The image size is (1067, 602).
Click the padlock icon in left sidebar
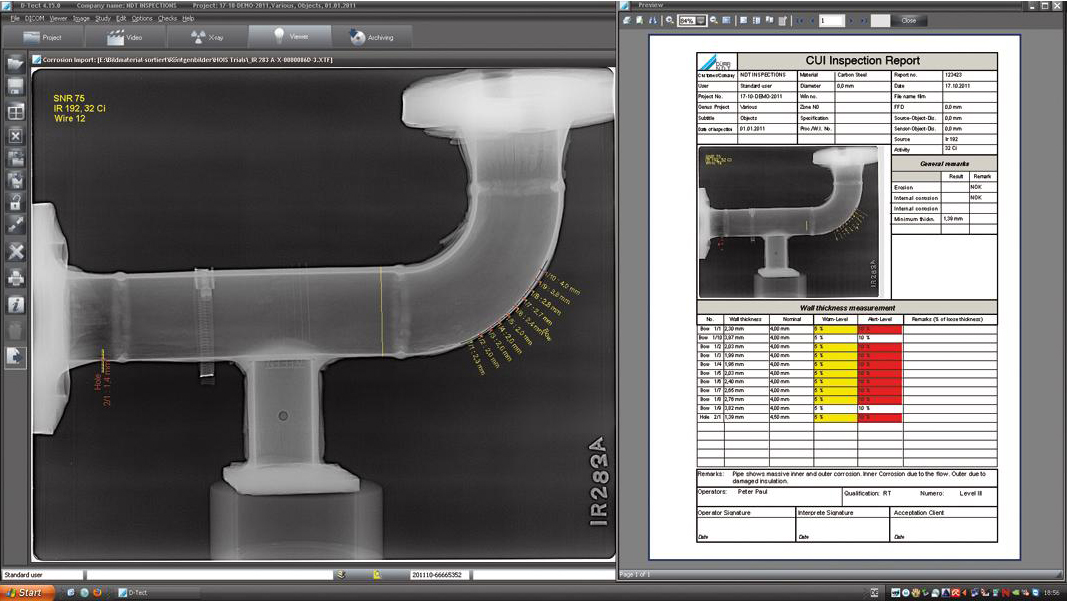click(x=15, y=203)
